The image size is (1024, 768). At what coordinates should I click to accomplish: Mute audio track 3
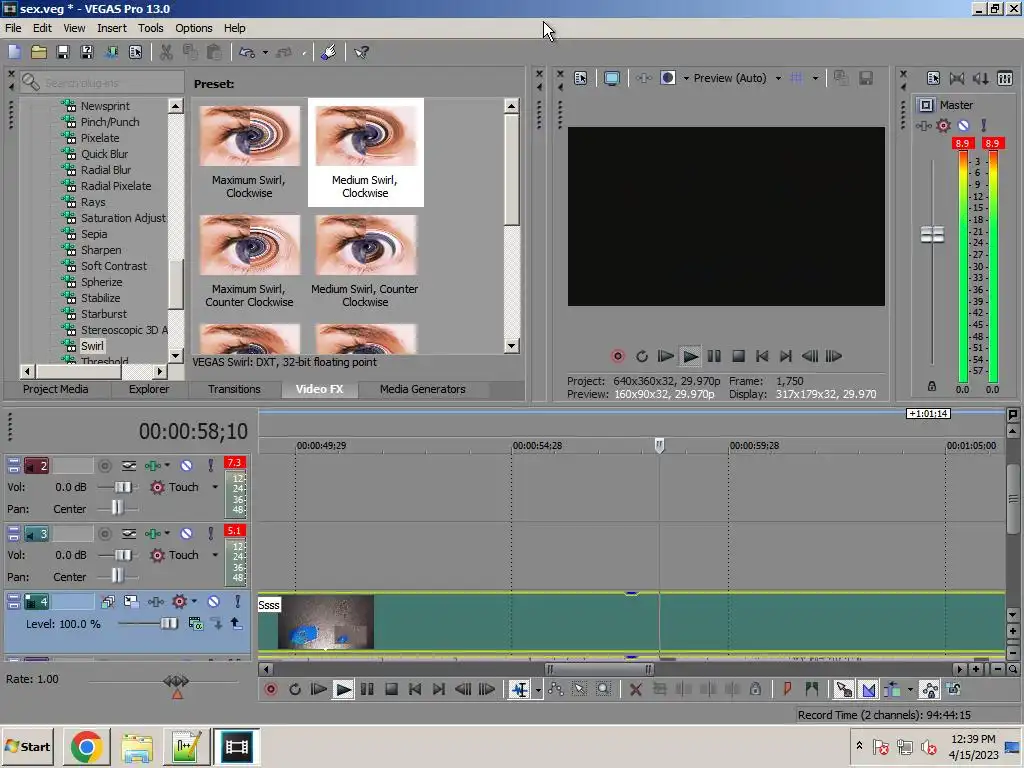coord(186,534)
